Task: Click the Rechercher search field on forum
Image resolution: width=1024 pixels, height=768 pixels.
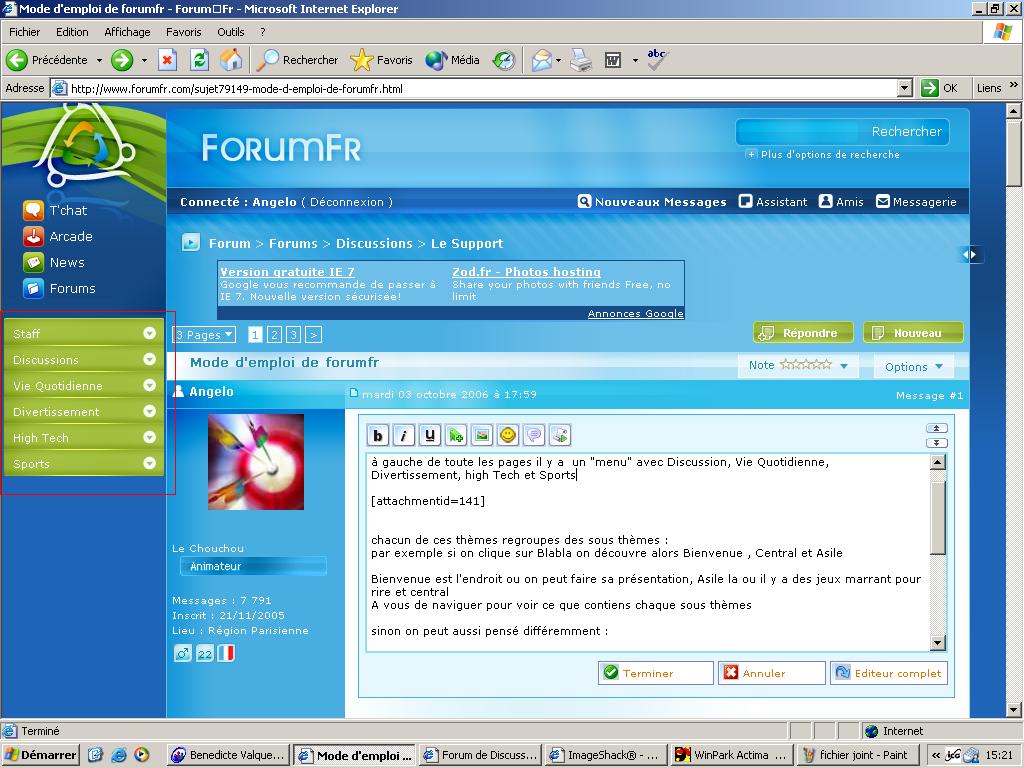Action: [800, 132]
